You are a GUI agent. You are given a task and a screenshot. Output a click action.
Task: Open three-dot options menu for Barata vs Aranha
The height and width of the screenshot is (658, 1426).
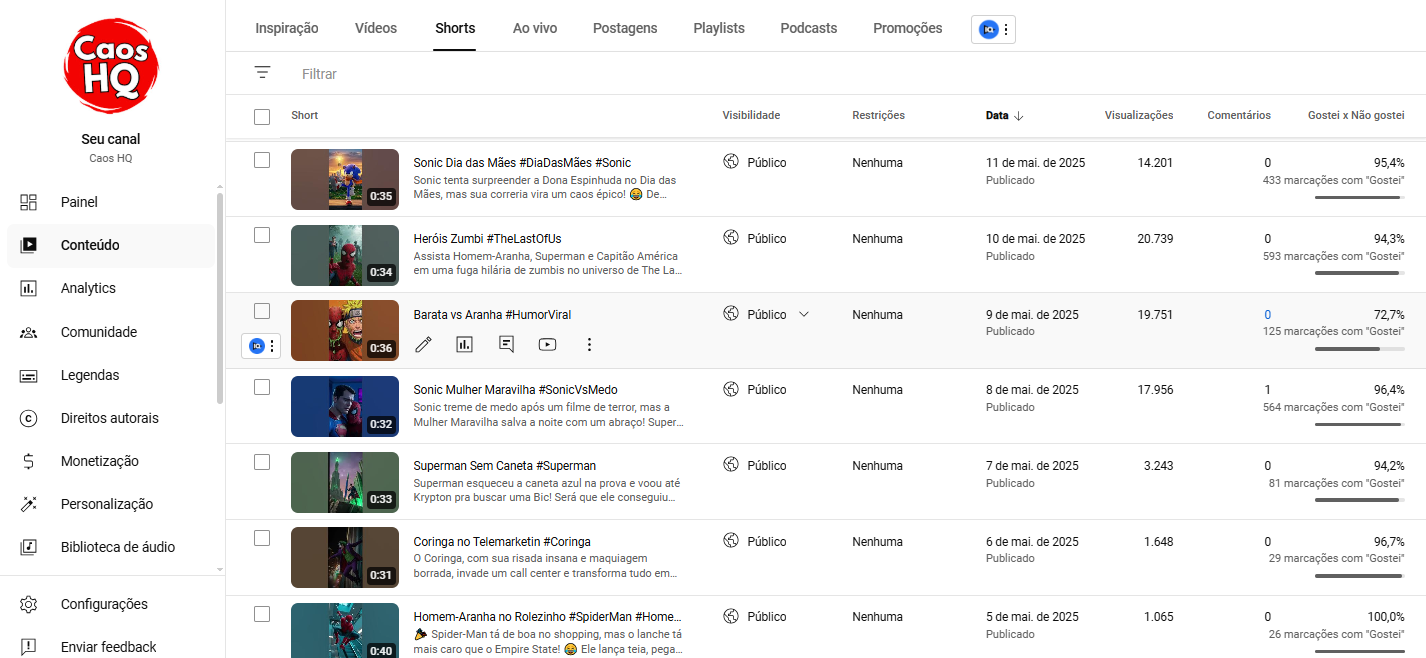[589, 344]
